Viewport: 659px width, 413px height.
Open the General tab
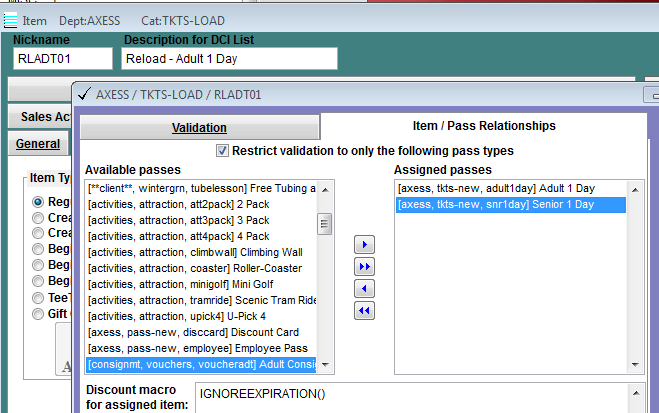(x=38, y=144)
